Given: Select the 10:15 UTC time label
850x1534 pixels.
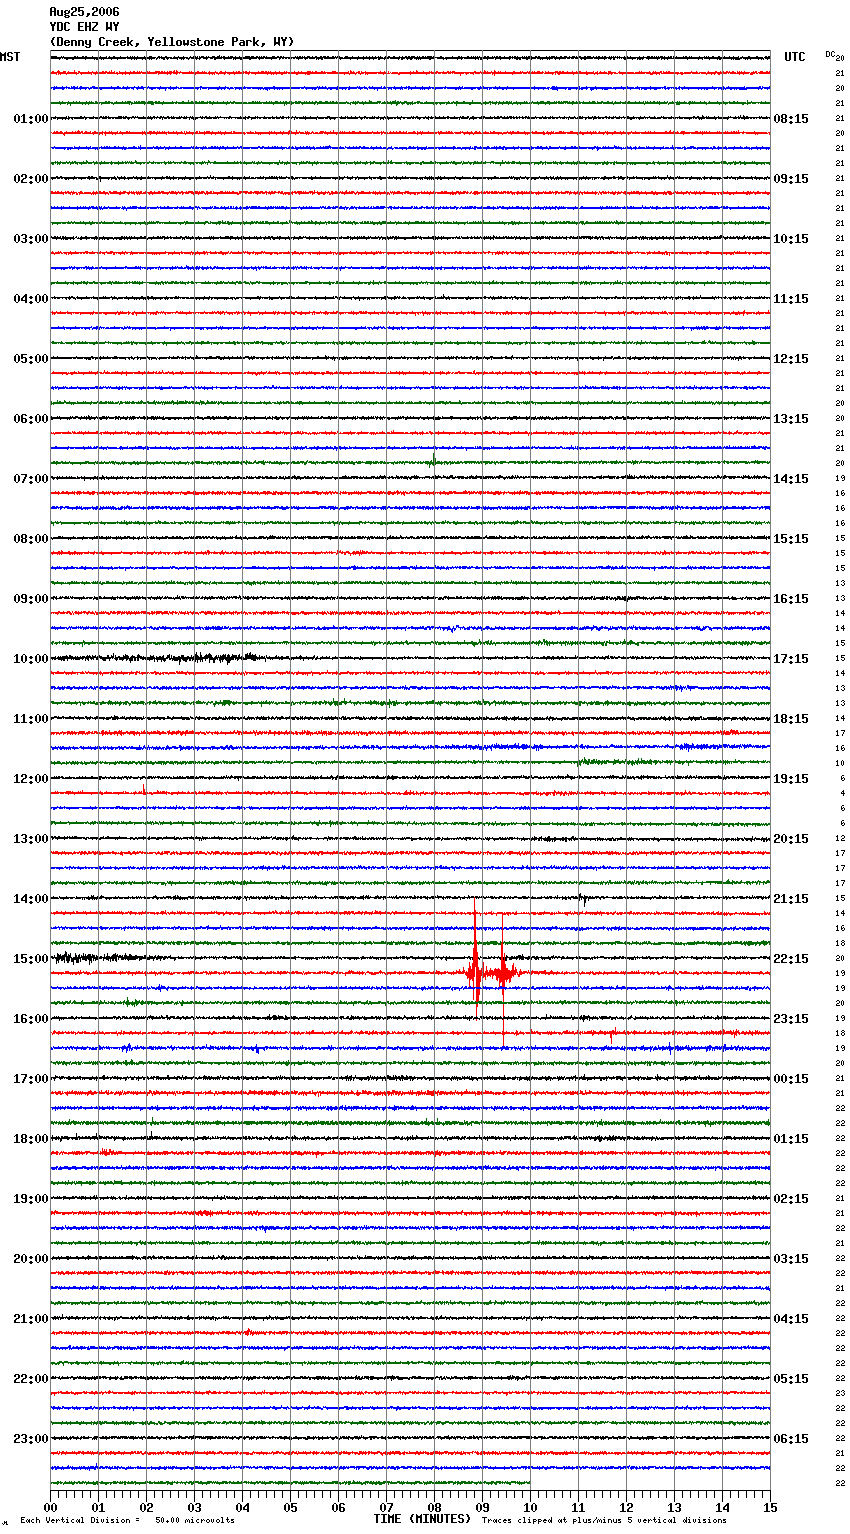Looking at the screenshot, I should (791, 239).
